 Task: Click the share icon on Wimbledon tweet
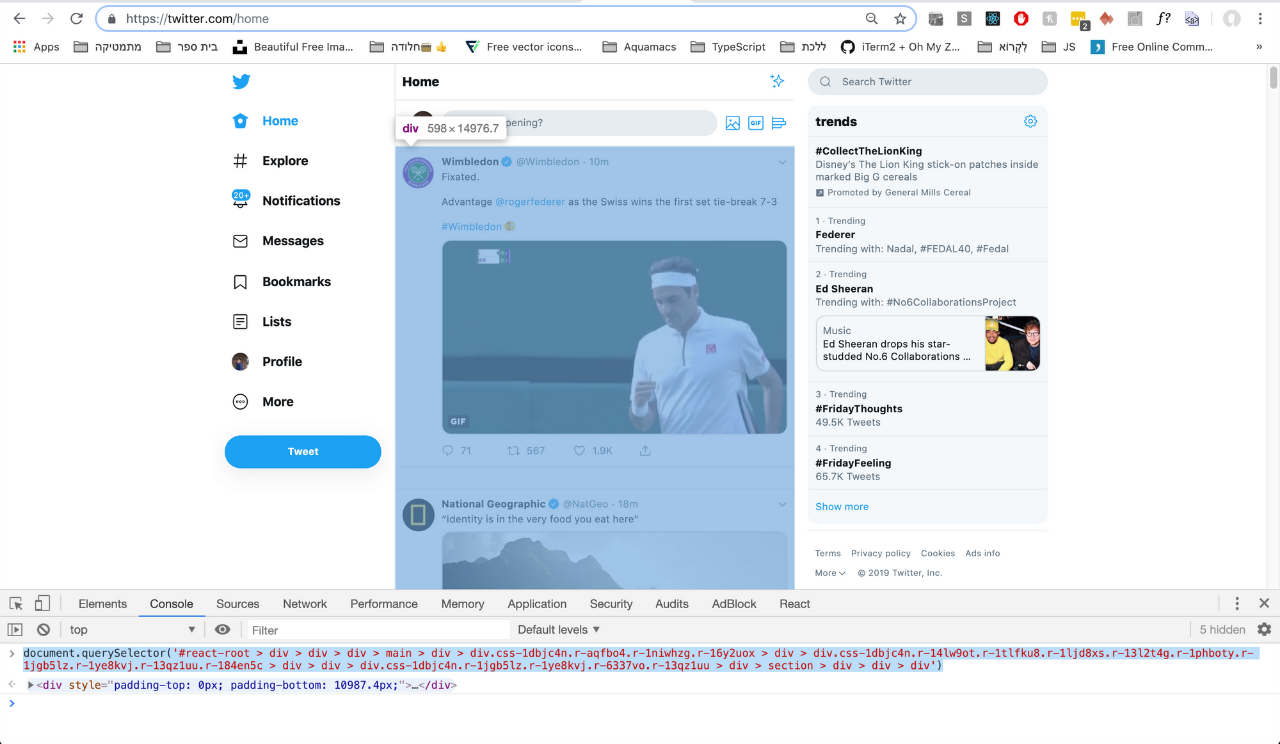(645, 451)
